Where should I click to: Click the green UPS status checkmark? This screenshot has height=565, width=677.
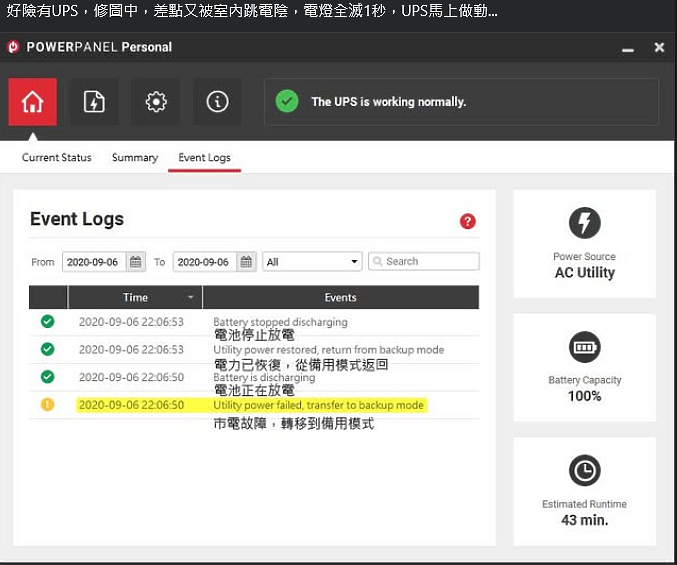(x=287, y=101)
